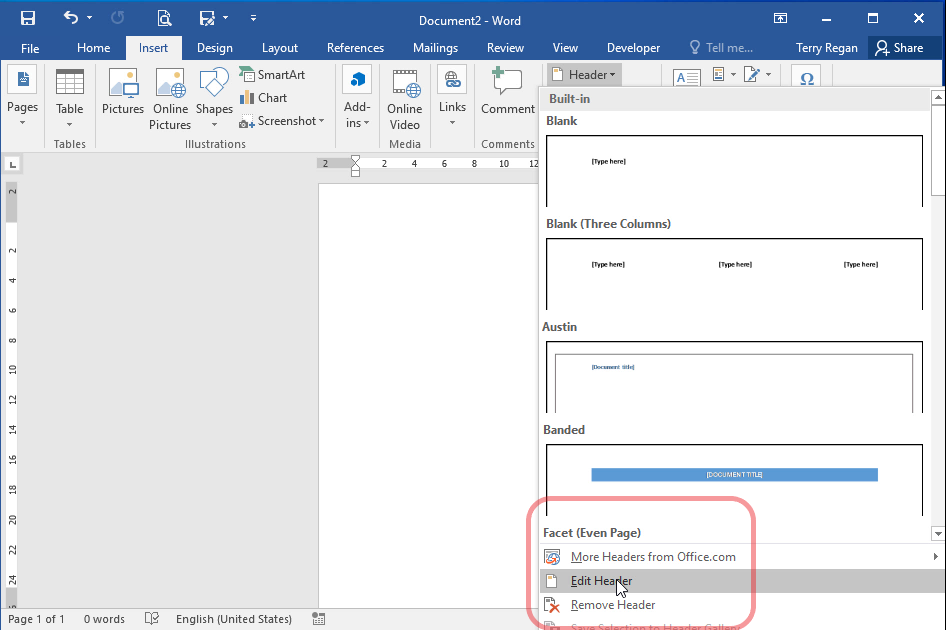The width and height of the screenshot is (946, 630).
Task: Open the dropdown beside the save-with-pencil icon
Action: point(226,18)
